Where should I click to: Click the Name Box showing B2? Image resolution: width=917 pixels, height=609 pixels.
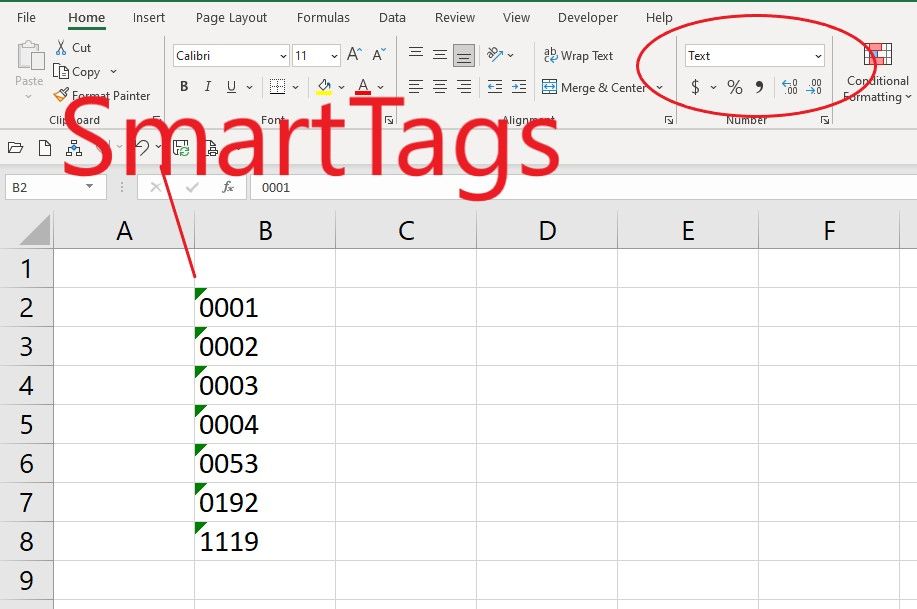click(48, 187)
